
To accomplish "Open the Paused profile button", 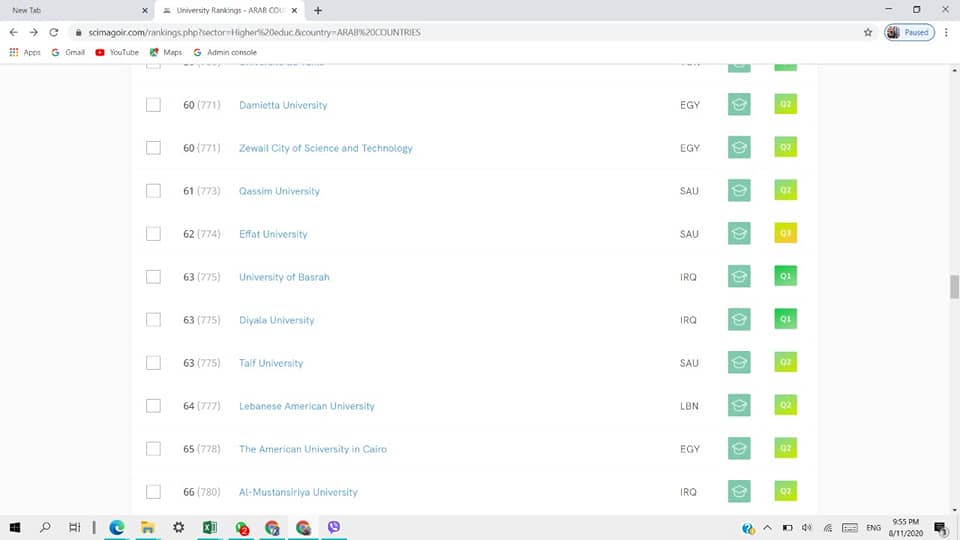I will [x=909, y=32].
